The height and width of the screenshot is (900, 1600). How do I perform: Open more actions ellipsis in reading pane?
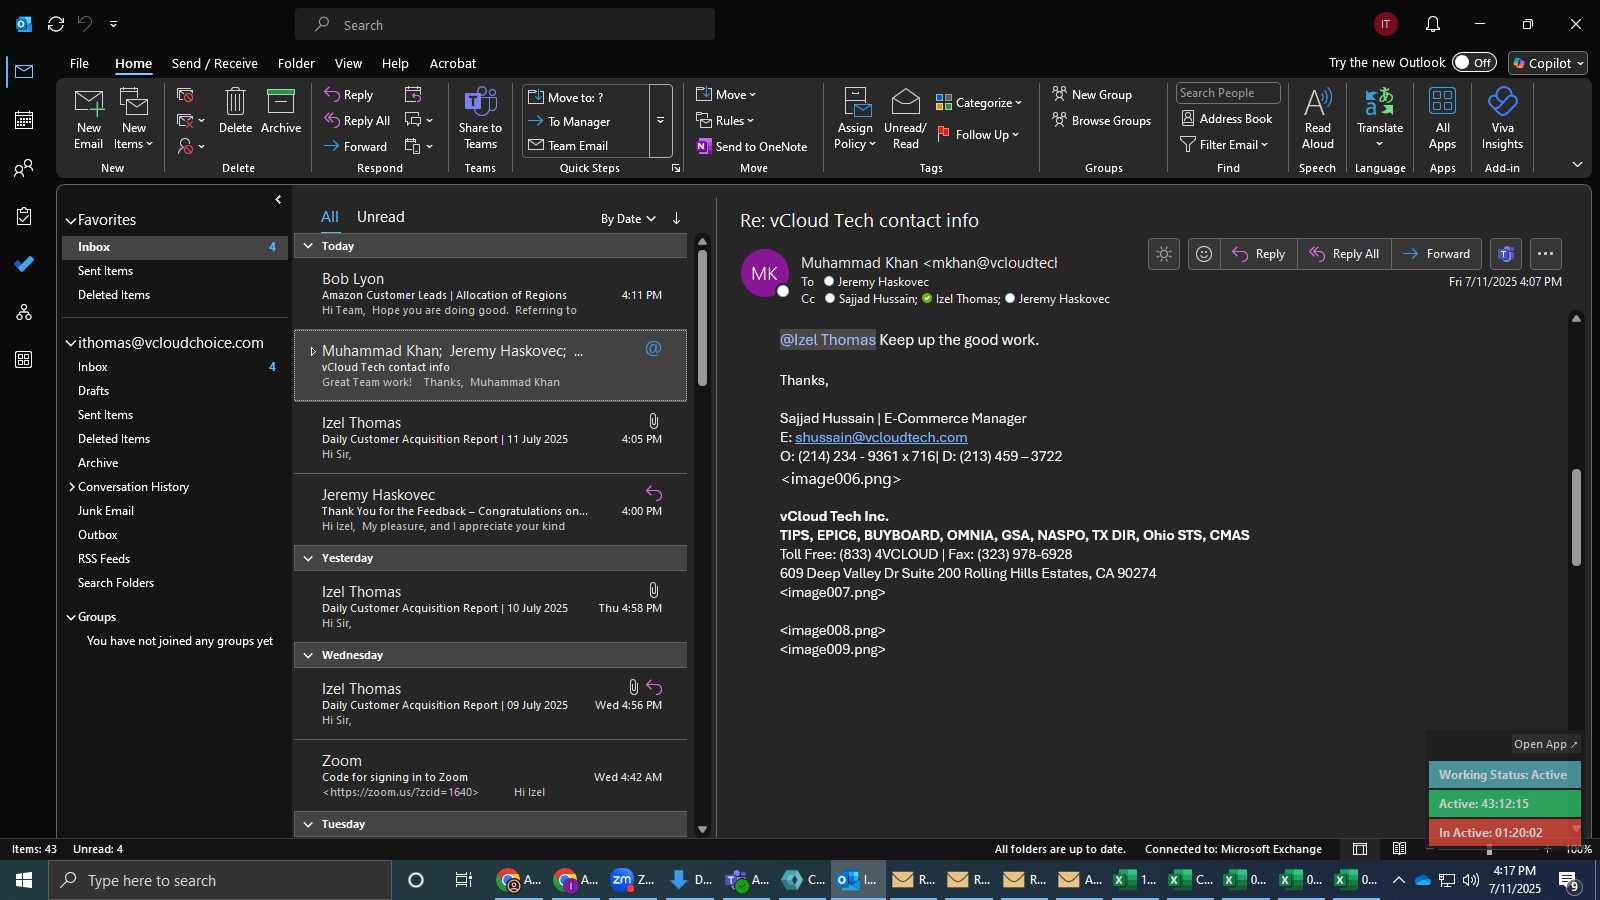[x=1545, y=254]
